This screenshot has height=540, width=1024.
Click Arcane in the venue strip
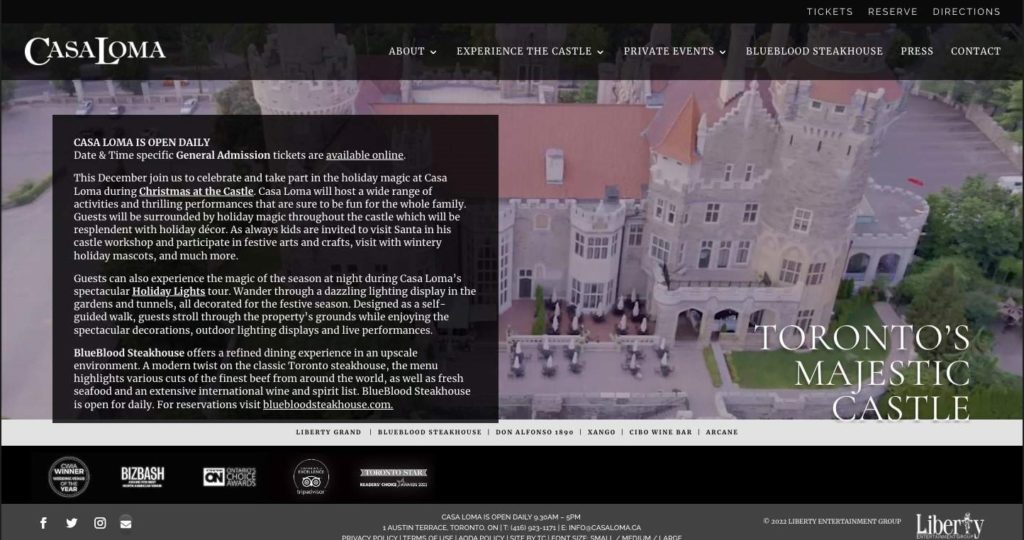722,432
